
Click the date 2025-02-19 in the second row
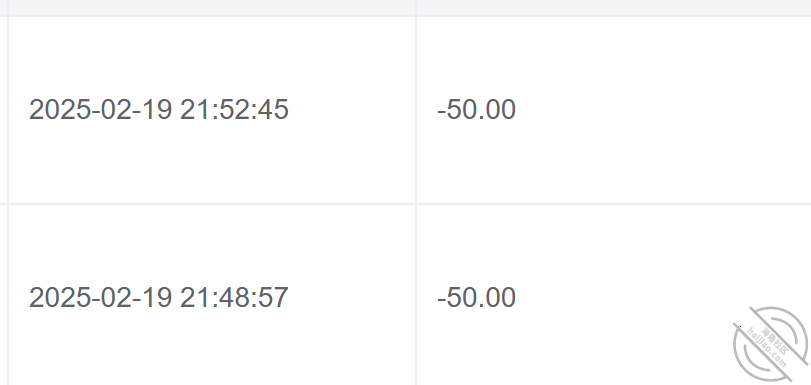[x=100, y=298]
